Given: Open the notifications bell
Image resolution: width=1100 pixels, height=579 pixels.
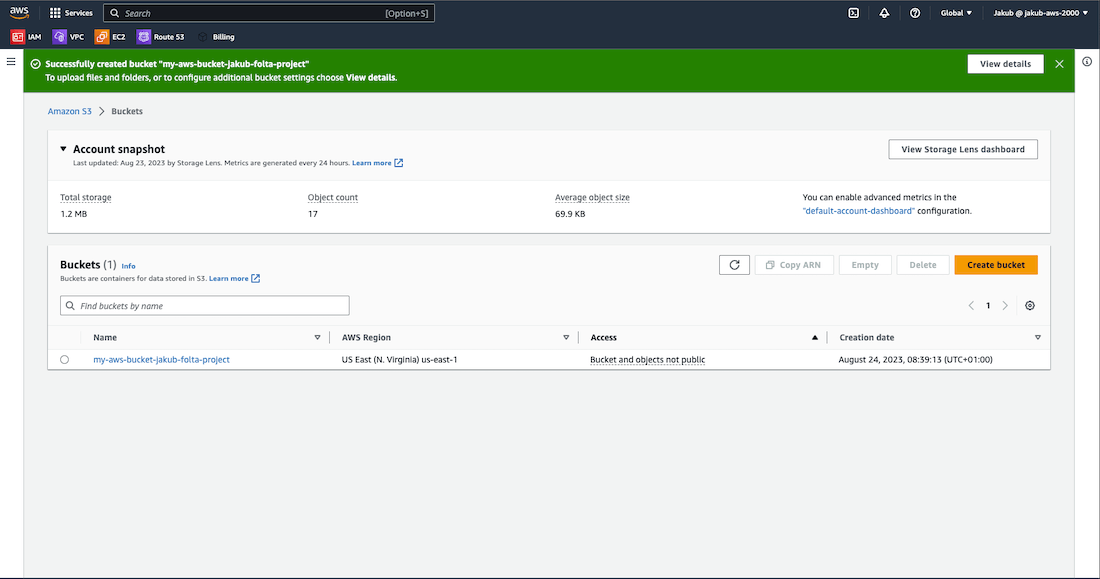Looking at the screenshot, I should click(884, 13).
